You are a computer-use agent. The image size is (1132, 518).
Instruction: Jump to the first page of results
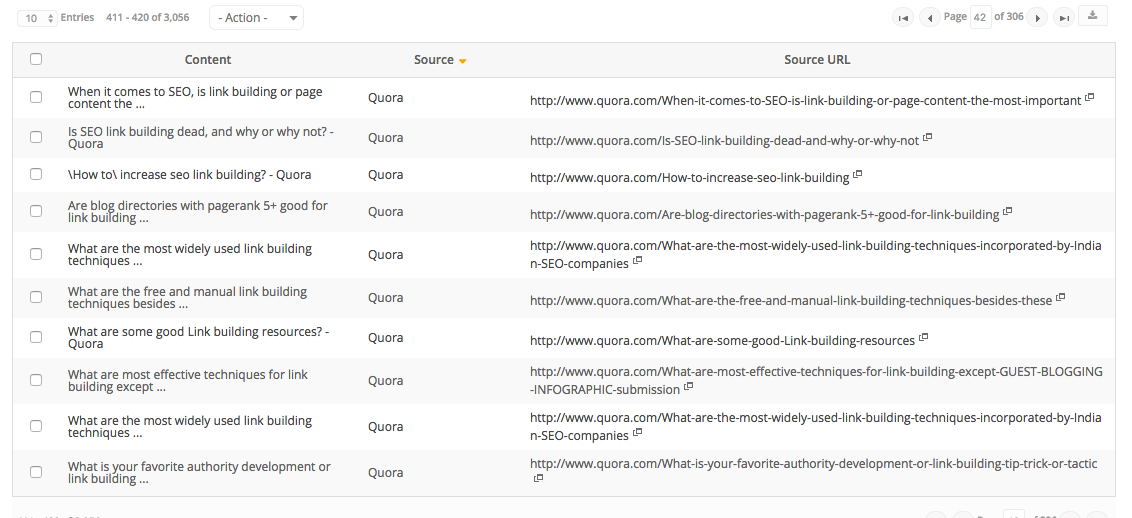[903, 18]
